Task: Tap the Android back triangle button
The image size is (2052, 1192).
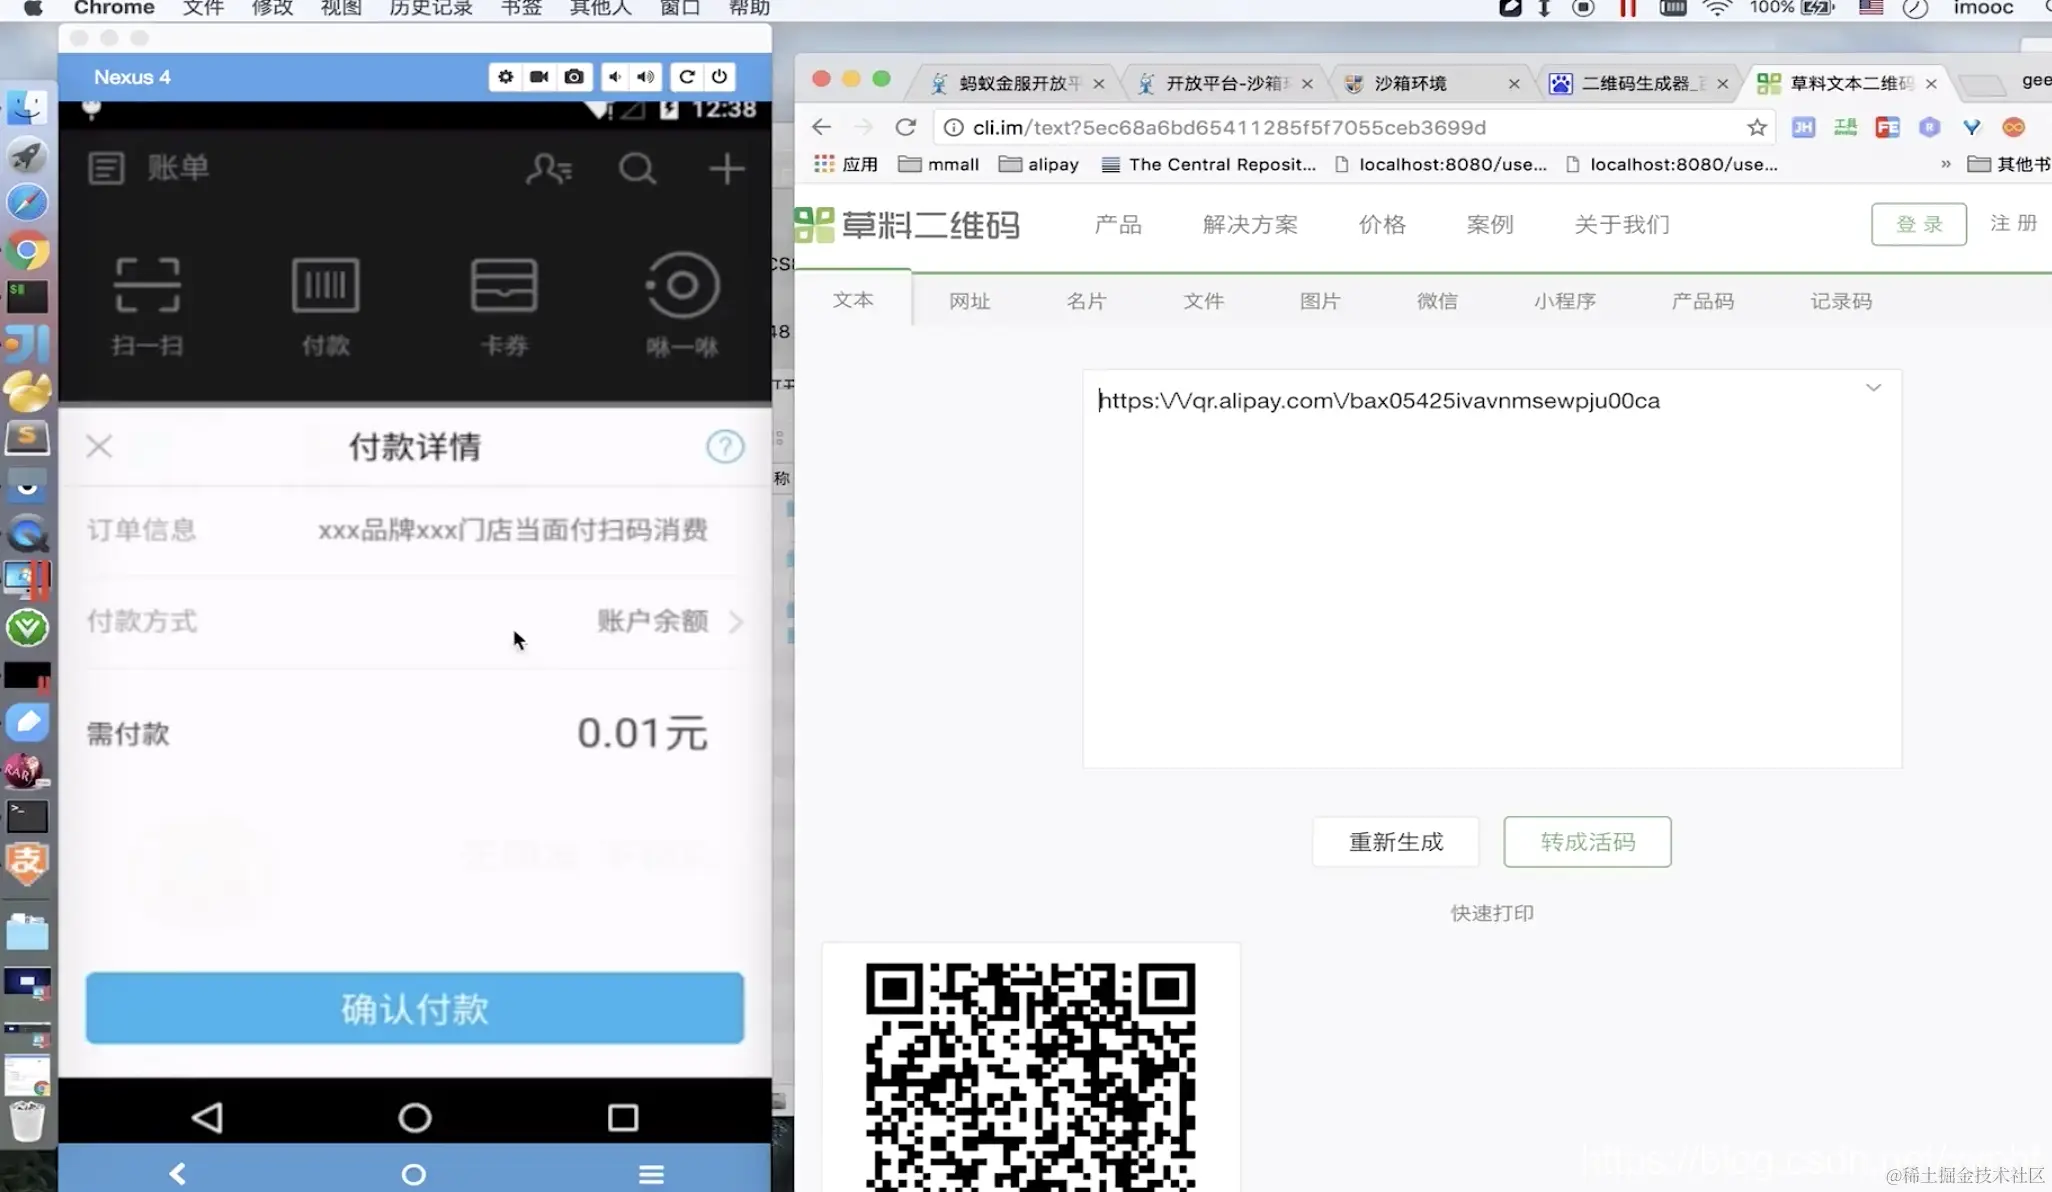Action: coord(207,1117)
